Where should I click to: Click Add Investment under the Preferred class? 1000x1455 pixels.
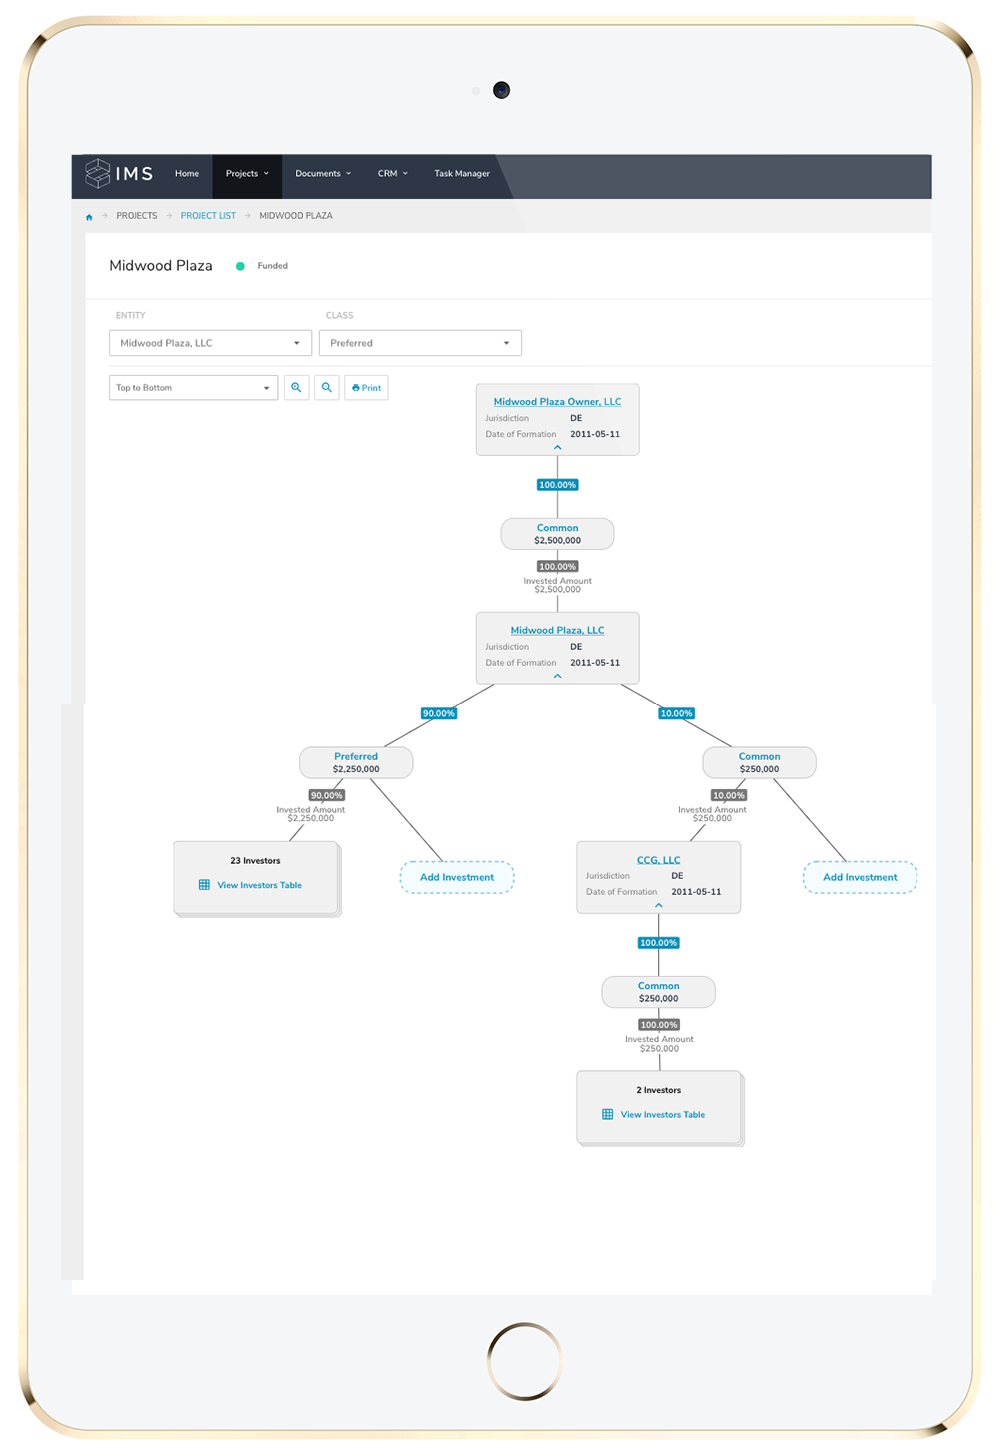[x=457, y=877]
